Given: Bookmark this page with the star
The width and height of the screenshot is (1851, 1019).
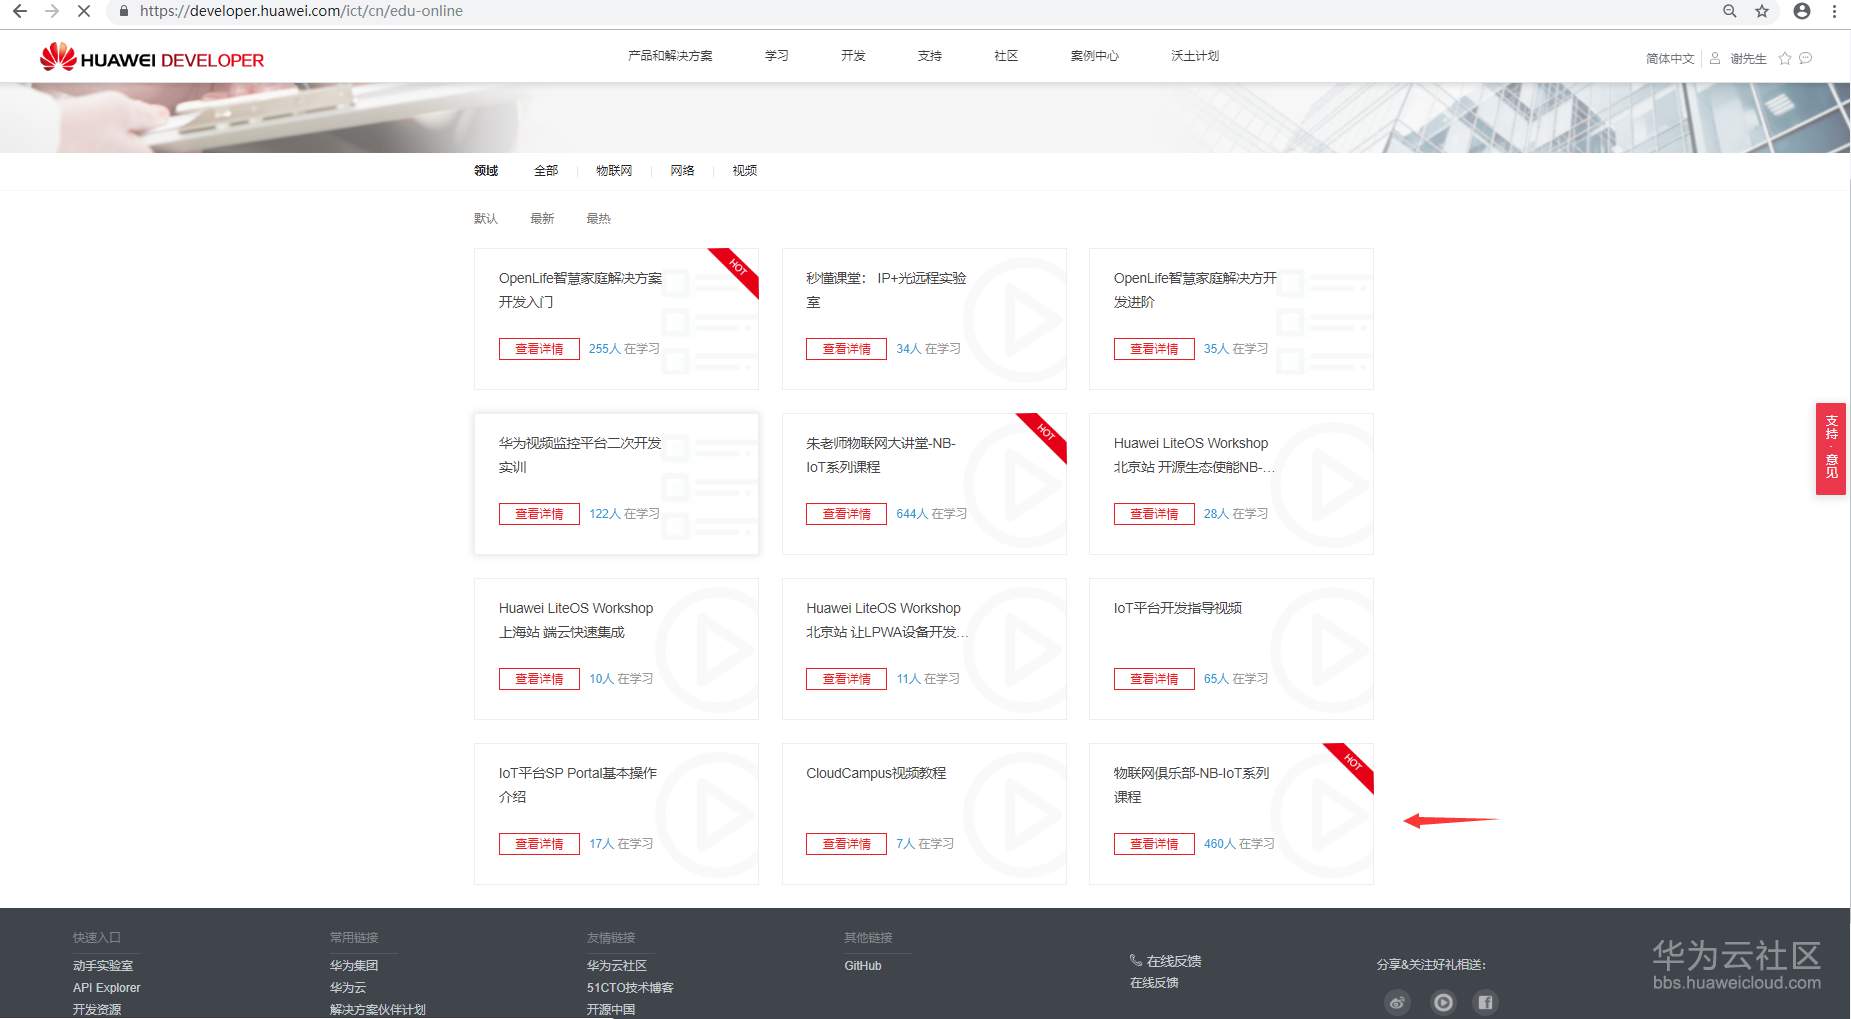Looking at the screenshot, I should [1762, 11].
